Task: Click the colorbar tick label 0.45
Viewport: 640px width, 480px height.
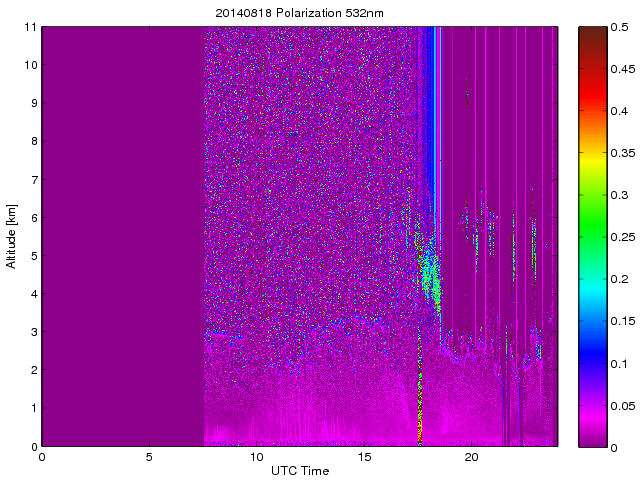Action: tap(623, 69)
